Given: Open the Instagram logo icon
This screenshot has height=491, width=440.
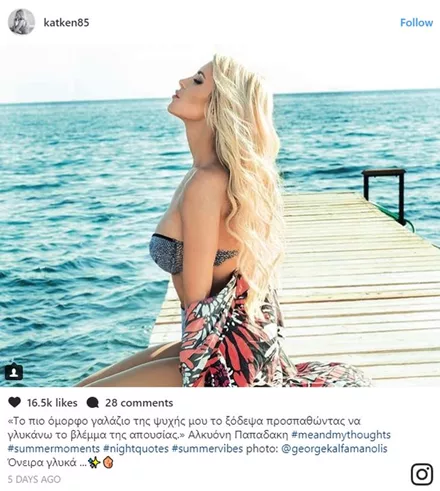Looking at the screenshot, I should [422, 474].
